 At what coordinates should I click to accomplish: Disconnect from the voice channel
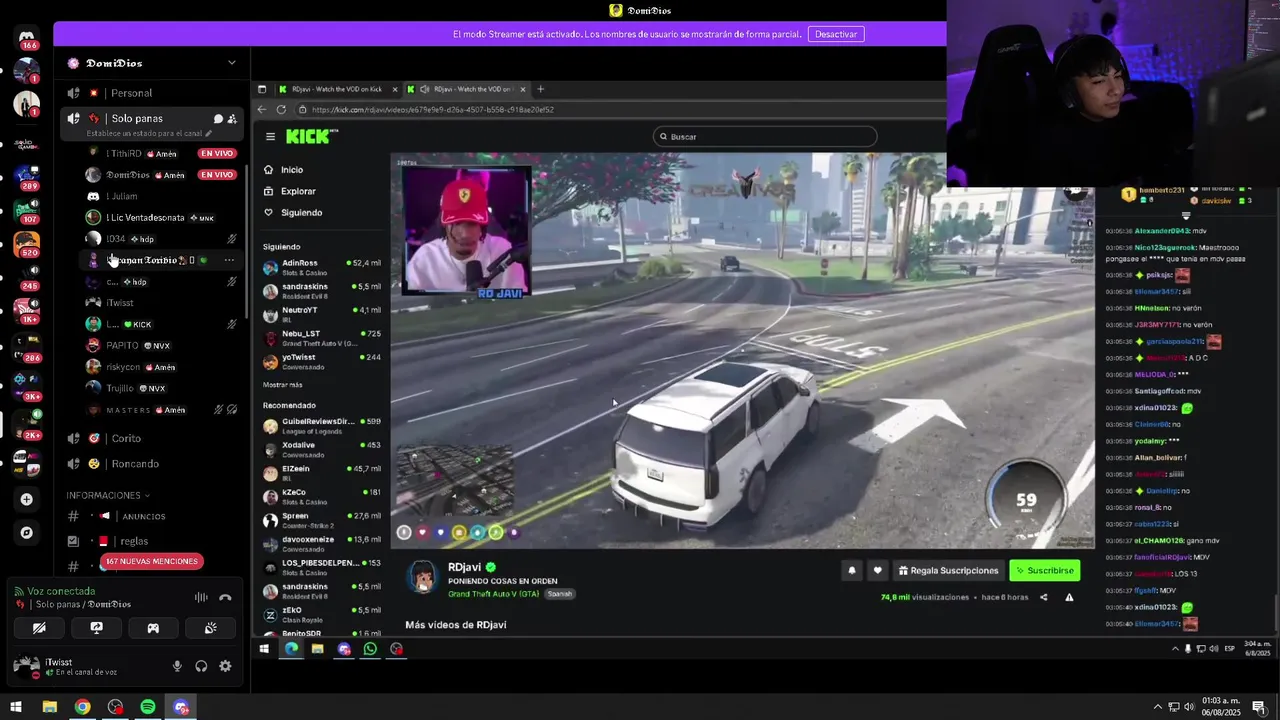pos(225,597)
